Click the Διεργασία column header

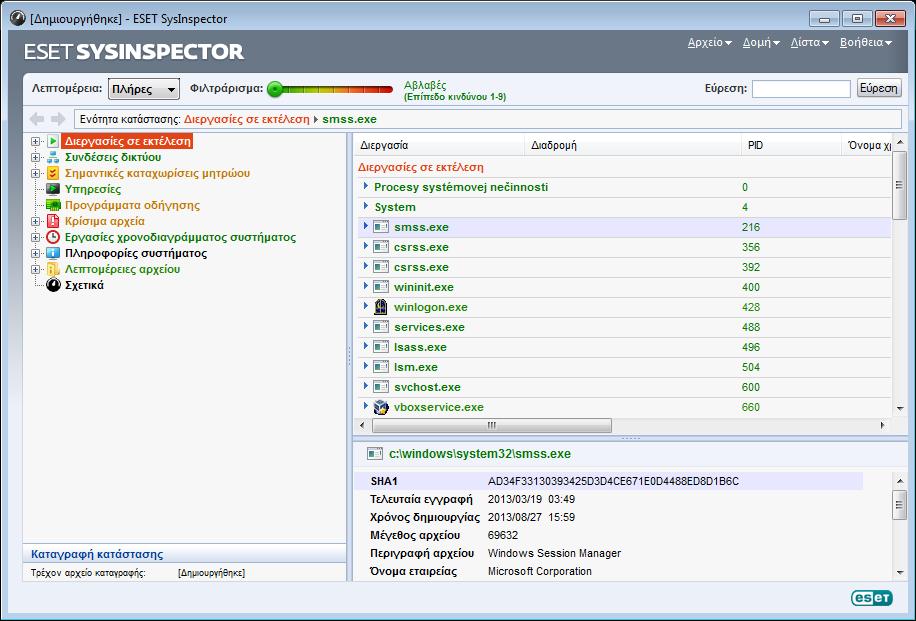coord(439,145)
